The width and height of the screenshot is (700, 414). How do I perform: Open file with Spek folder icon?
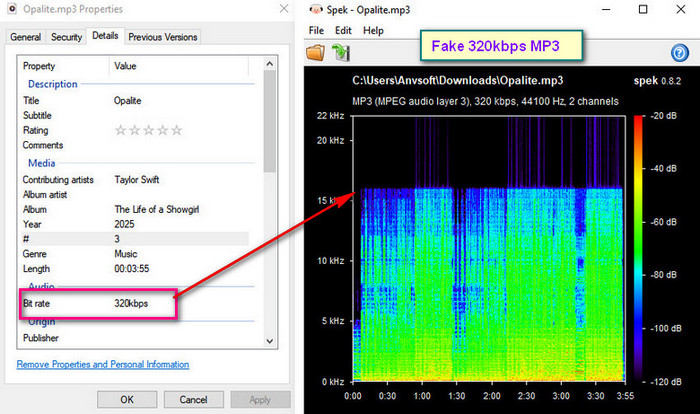tap(316, 53)
